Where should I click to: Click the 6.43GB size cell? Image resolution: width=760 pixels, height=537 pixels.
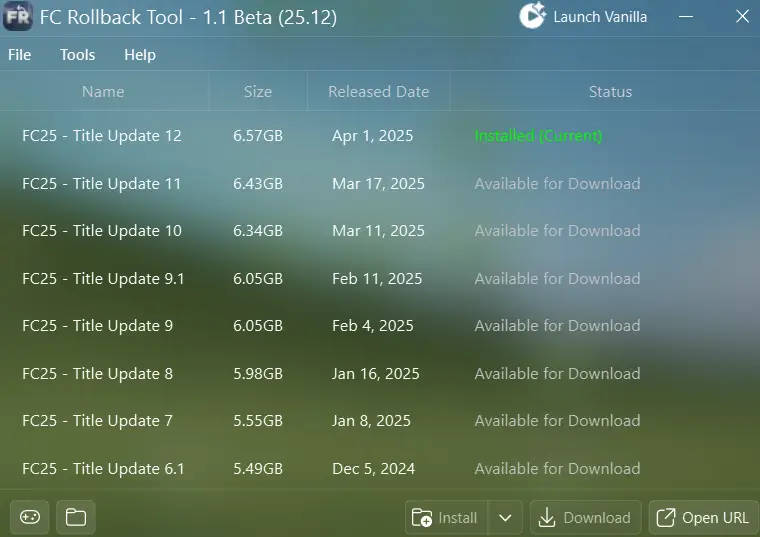point(258,184)
